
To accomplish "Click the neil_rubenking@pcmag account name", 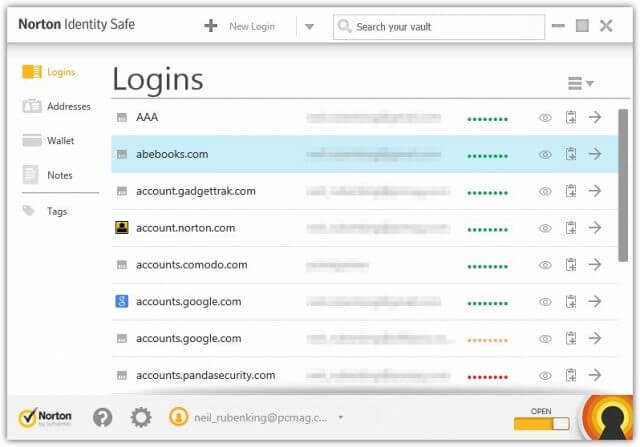I will pyautogui.click(x=260, y=418).
